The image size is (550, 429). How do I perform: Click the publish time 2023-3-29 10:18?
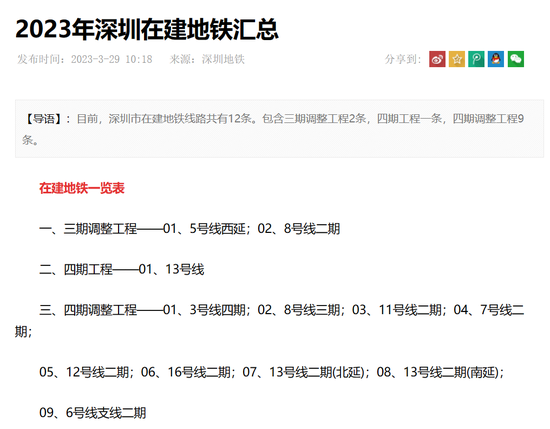(x=112, y=59)
